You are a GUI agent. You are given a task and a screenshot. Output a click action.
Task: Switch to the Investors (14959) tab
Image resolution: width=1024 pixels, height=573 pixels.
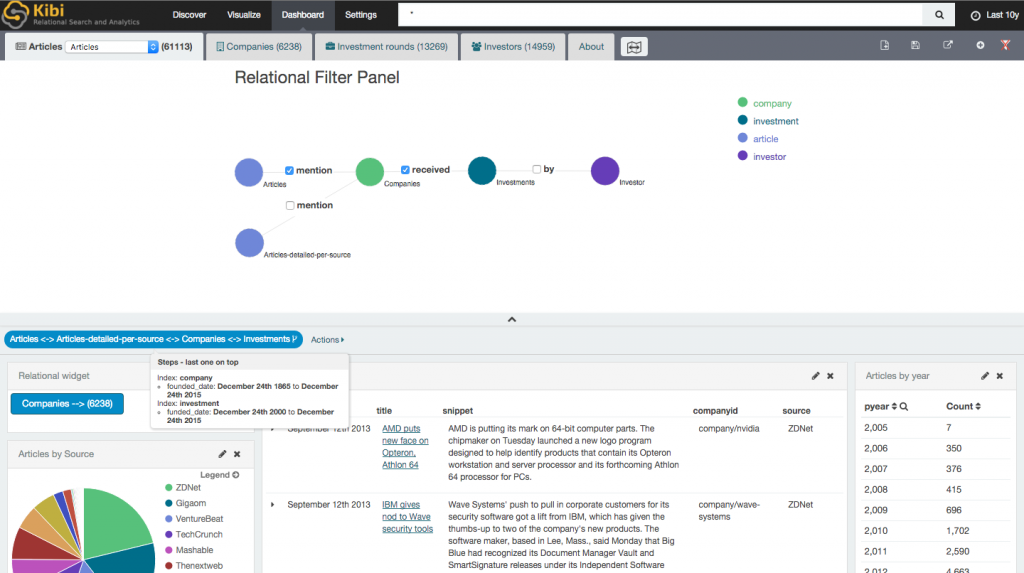click(x=513, y=47)
